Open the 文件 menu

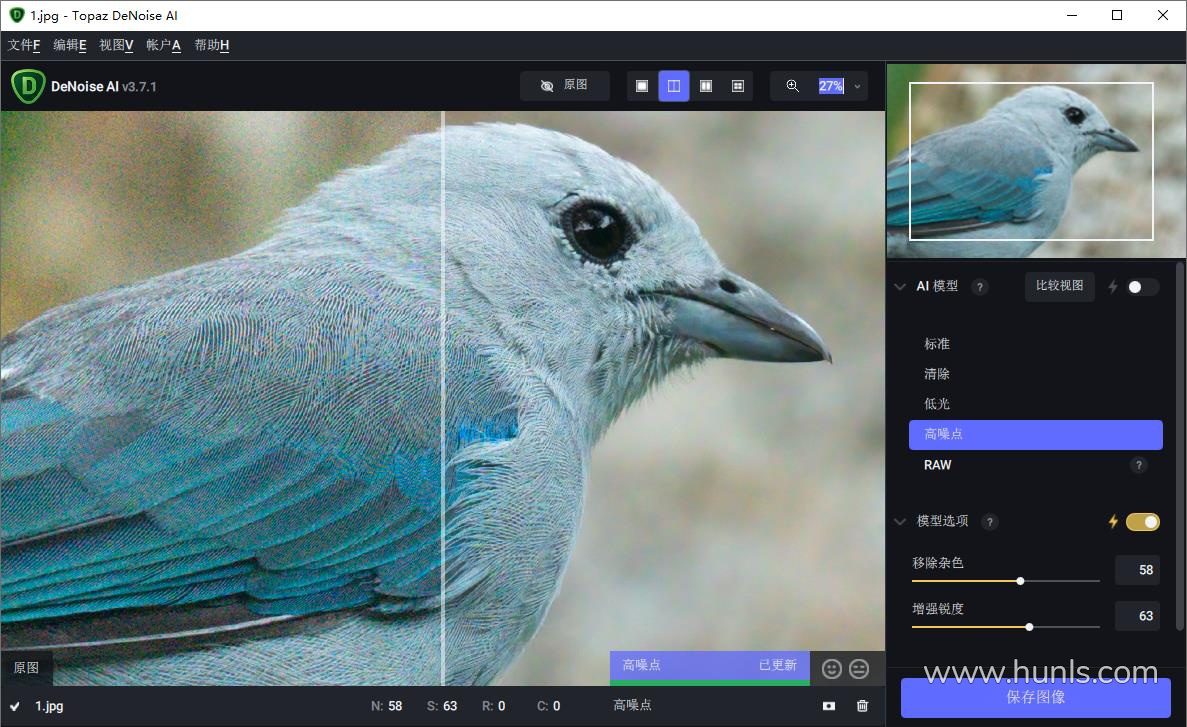[24, 45]
